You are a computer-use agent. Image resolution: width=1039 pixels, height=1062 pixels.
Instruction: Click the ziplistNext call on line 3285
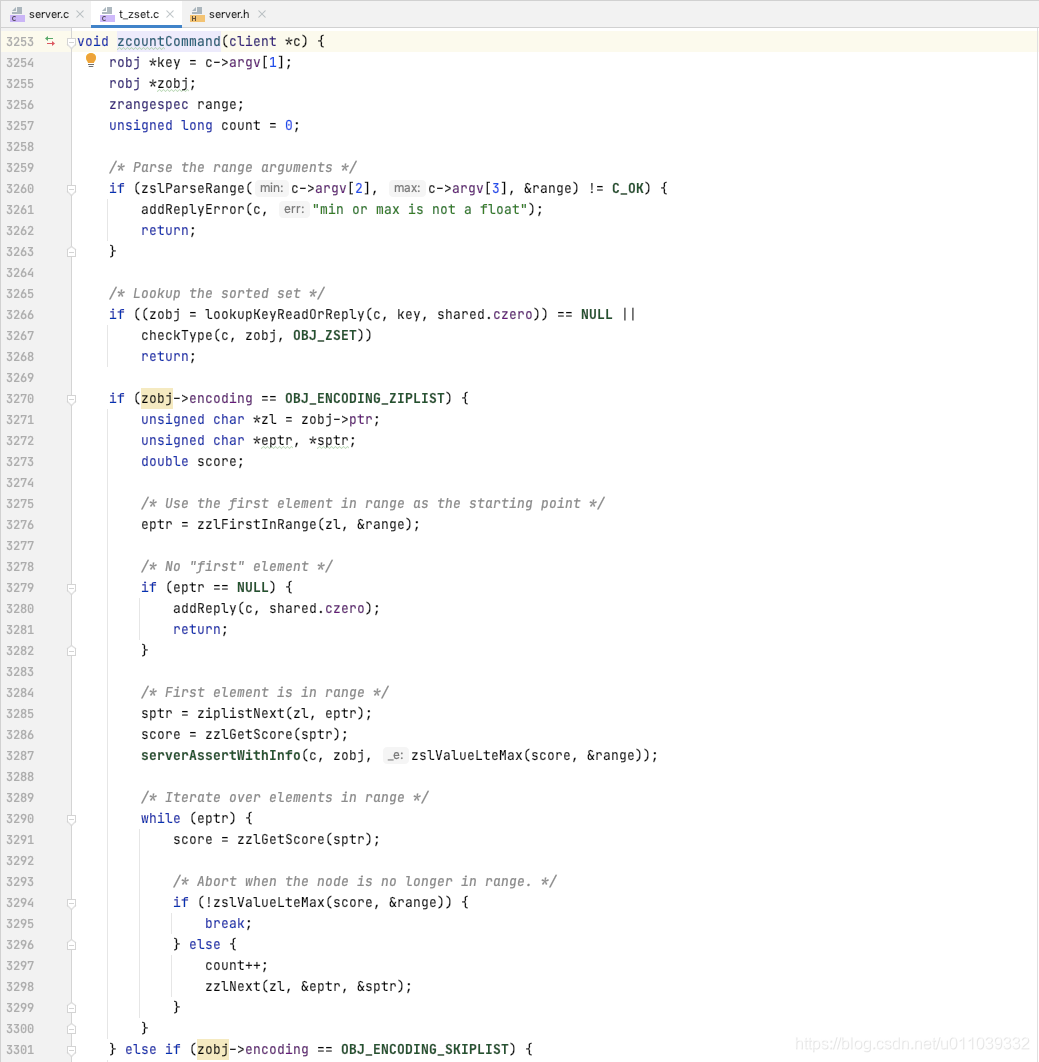pyautogui.click(x=241, y=713)
